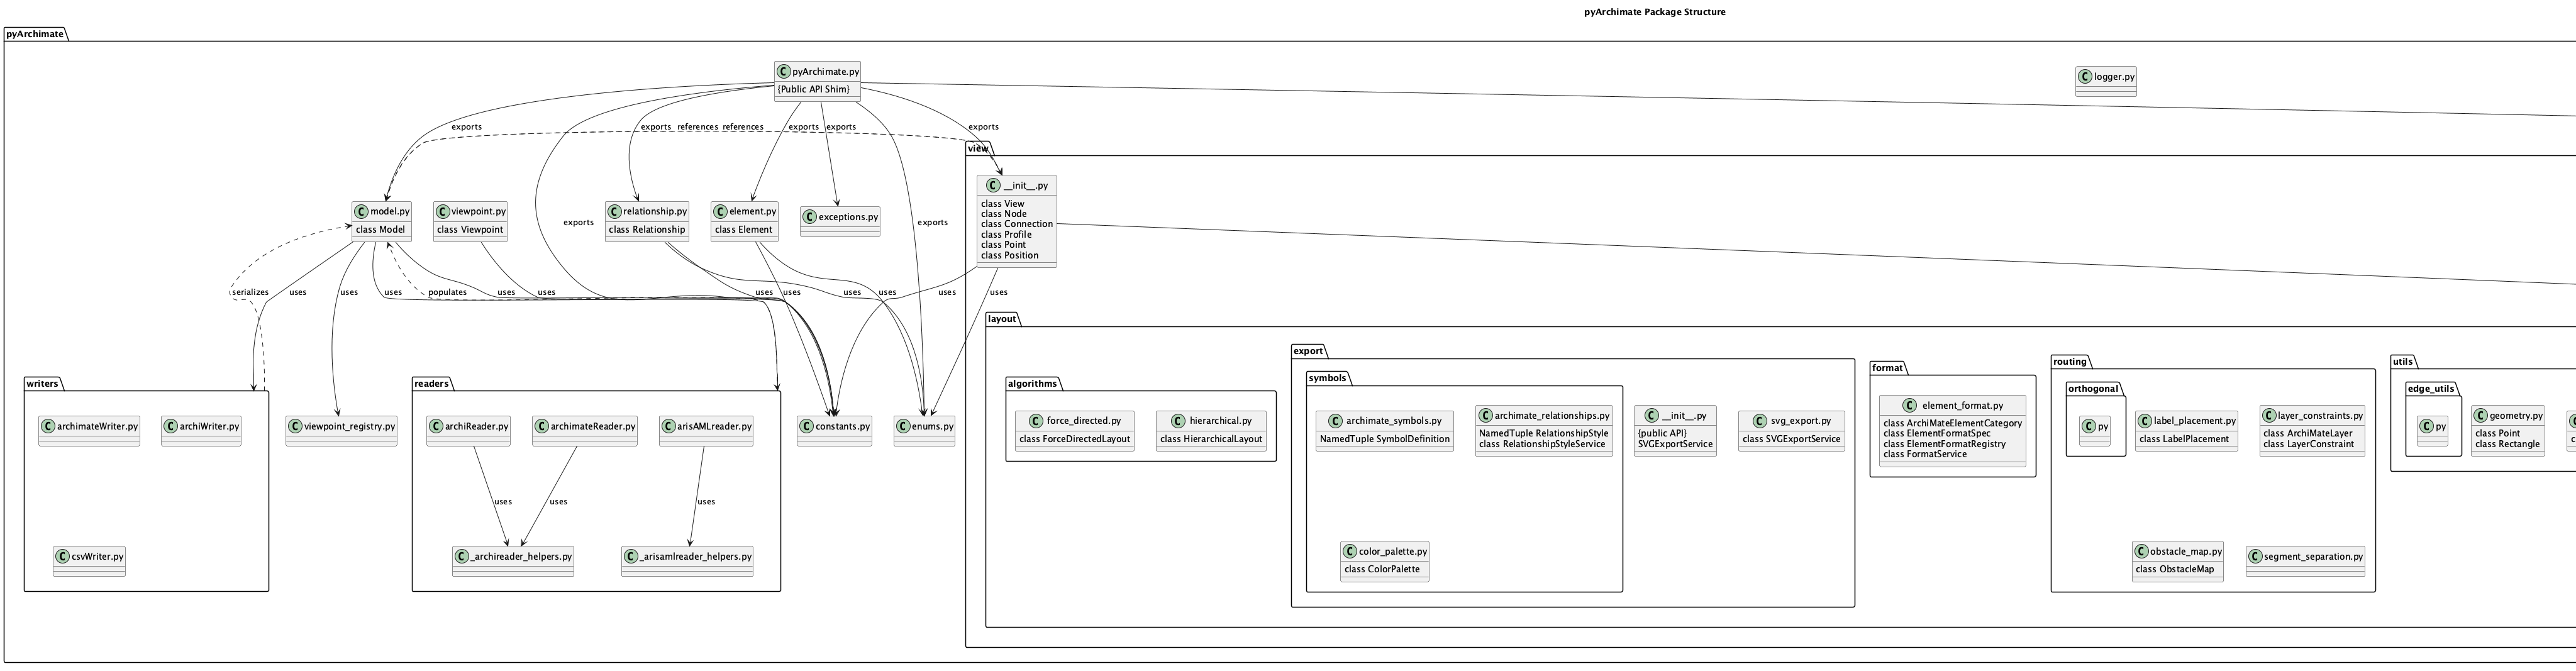Viewport: 2576px width, 671px height.
Task: Click the 'class ForceDirectedLayout' text
Action: click(x=1074, y=439)
